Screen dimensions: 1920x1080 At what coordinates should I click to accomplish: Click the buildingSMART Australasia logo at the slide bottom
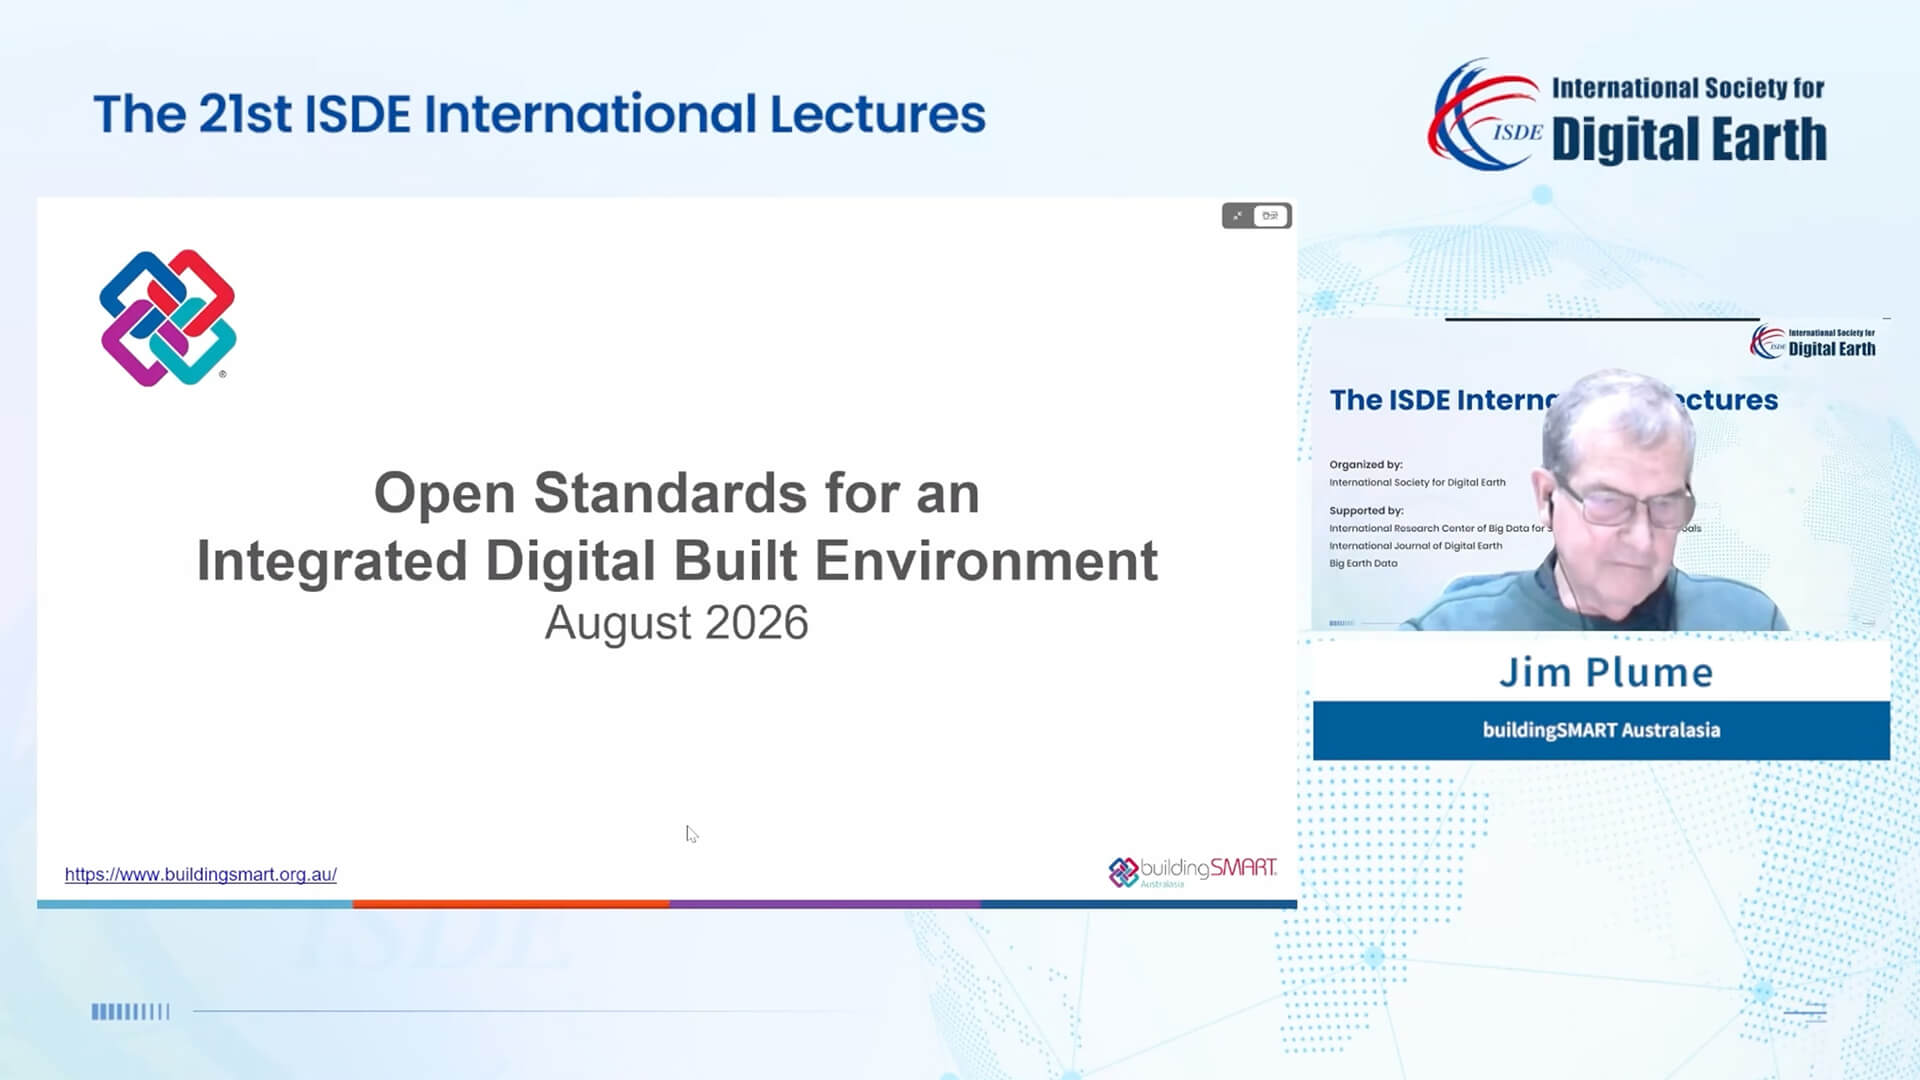click(x=1192, y=871)
